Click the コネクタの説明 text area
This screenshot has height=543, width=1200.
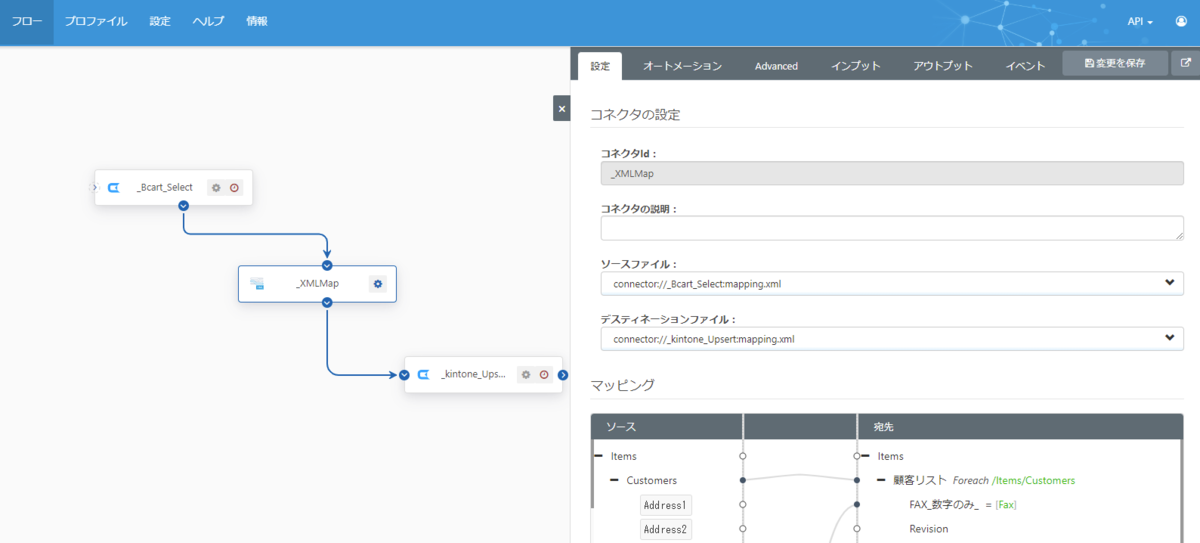coord(892,228)
